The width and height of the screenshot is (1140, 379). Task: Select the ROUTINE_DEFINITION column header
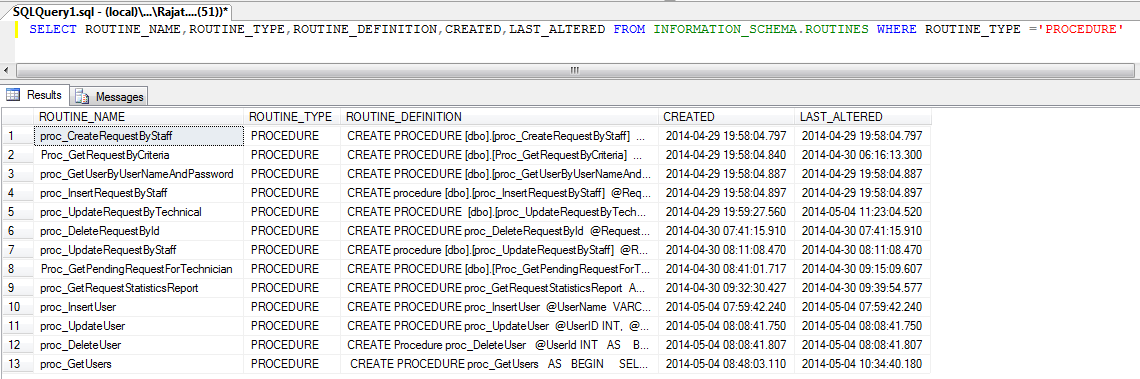tap(499, 116)
